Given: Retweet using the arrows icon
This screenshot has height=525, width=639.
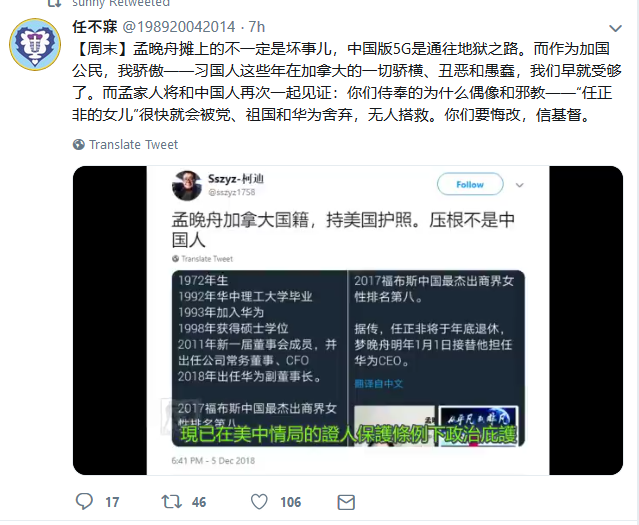Looking at the screenshot, I should click(x=172, y=501).
